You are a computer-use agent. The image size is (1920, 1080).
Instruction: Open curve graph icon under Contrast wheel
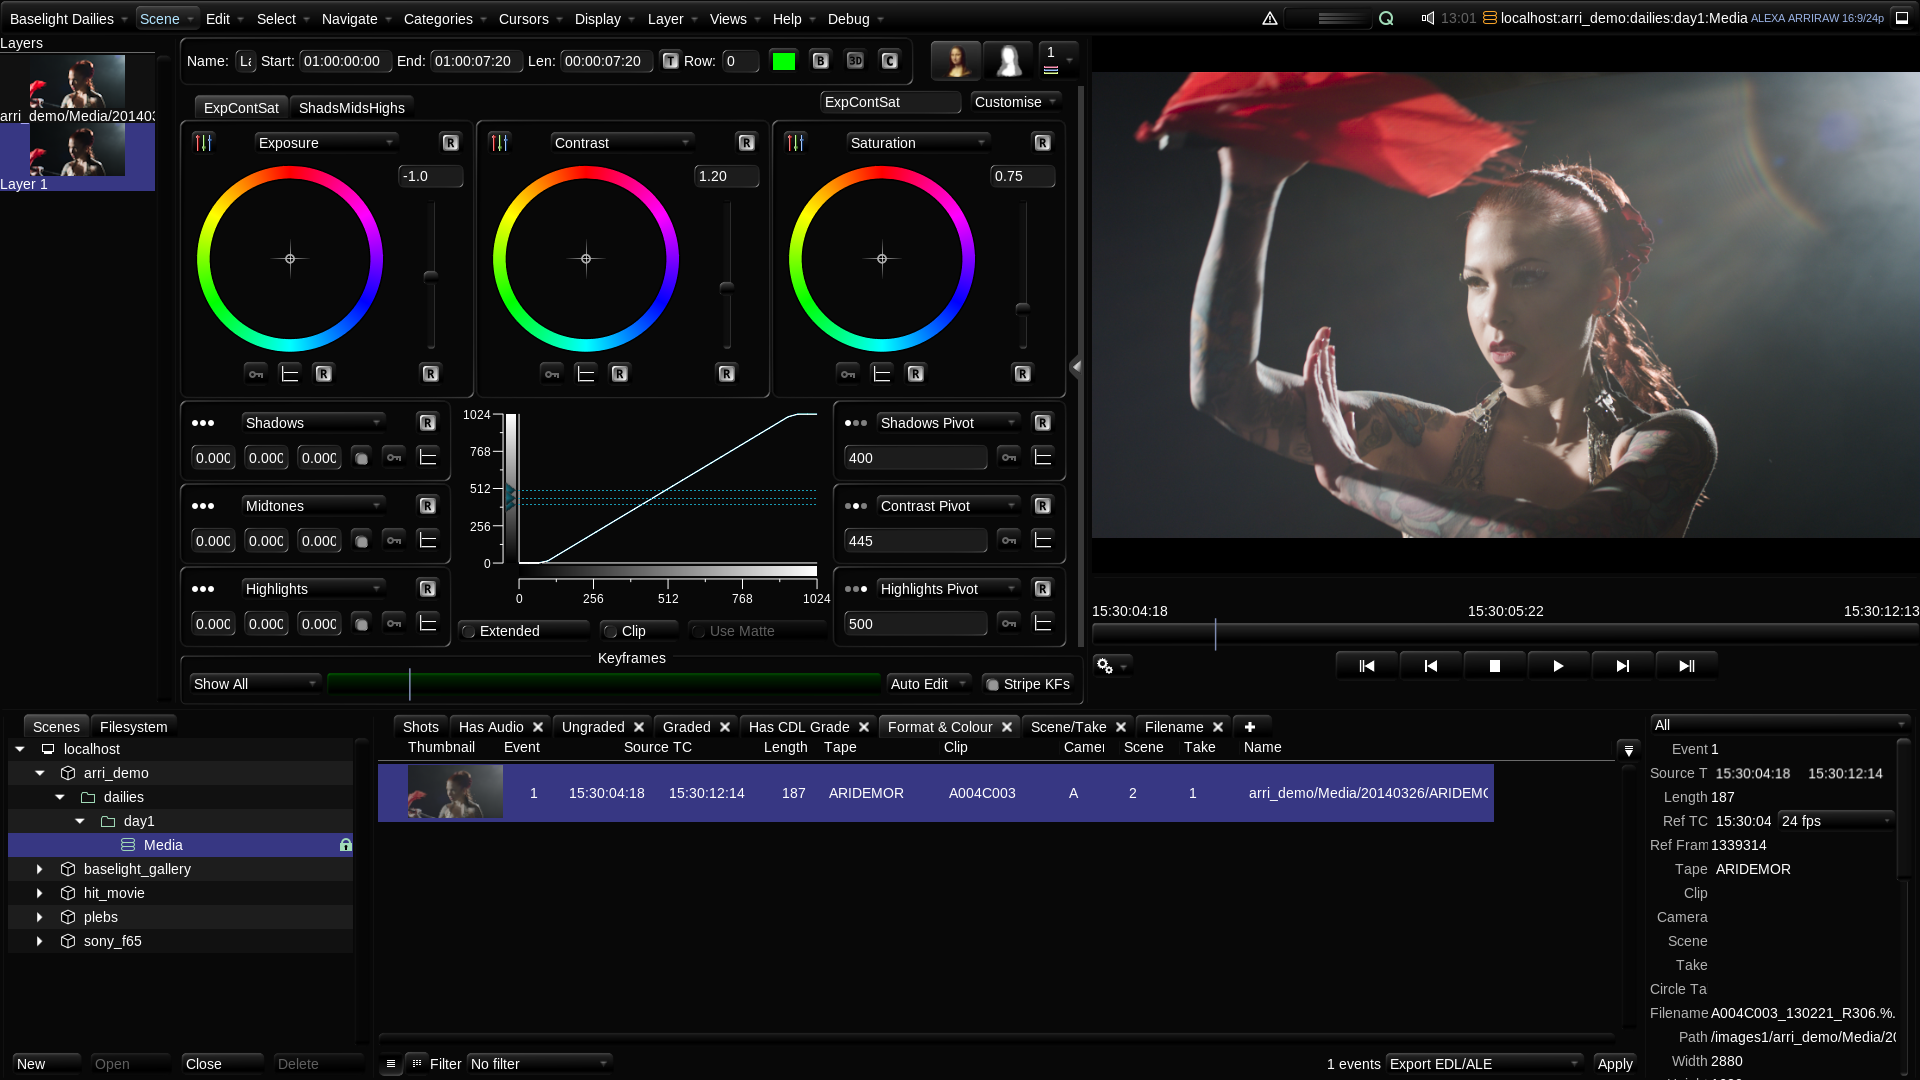[586, 374]
